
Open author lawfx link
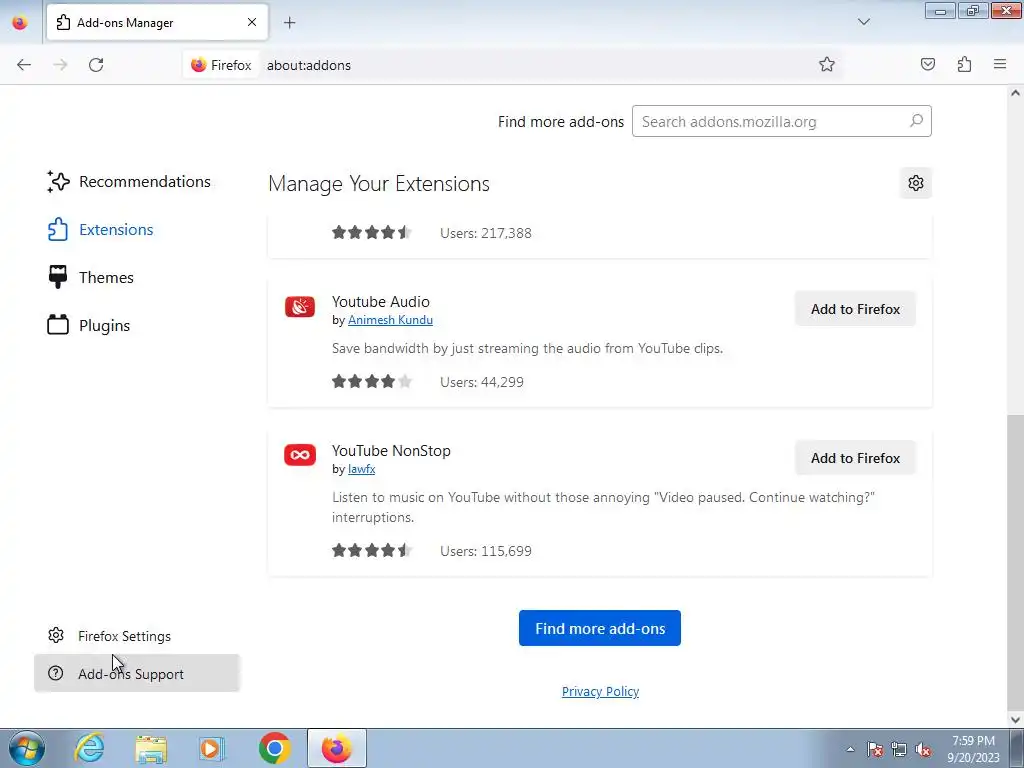[x=362, y=469]
